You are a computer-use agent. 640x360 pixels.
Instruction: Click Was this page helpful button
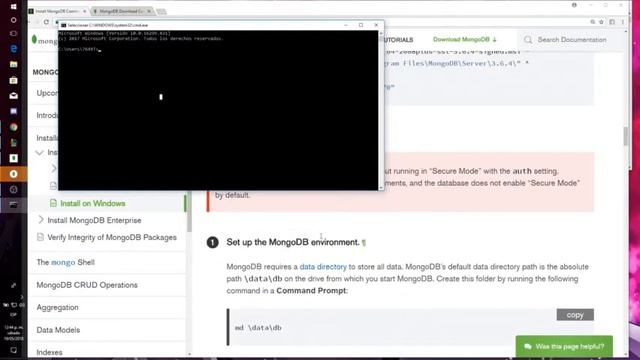[564, 347]
